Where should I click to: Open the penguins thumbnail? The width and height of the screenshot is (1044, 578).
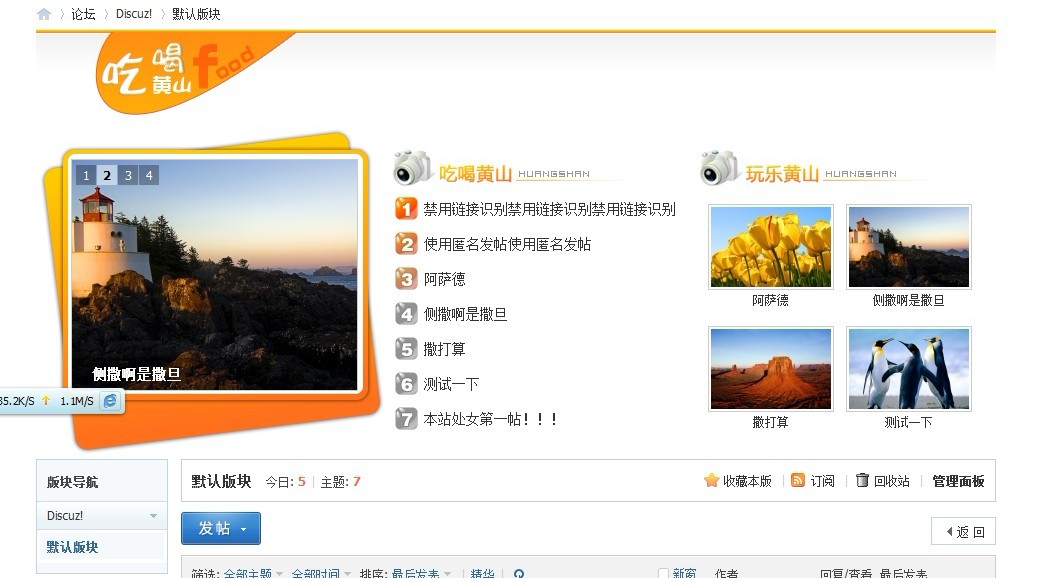tap(909, 369)
